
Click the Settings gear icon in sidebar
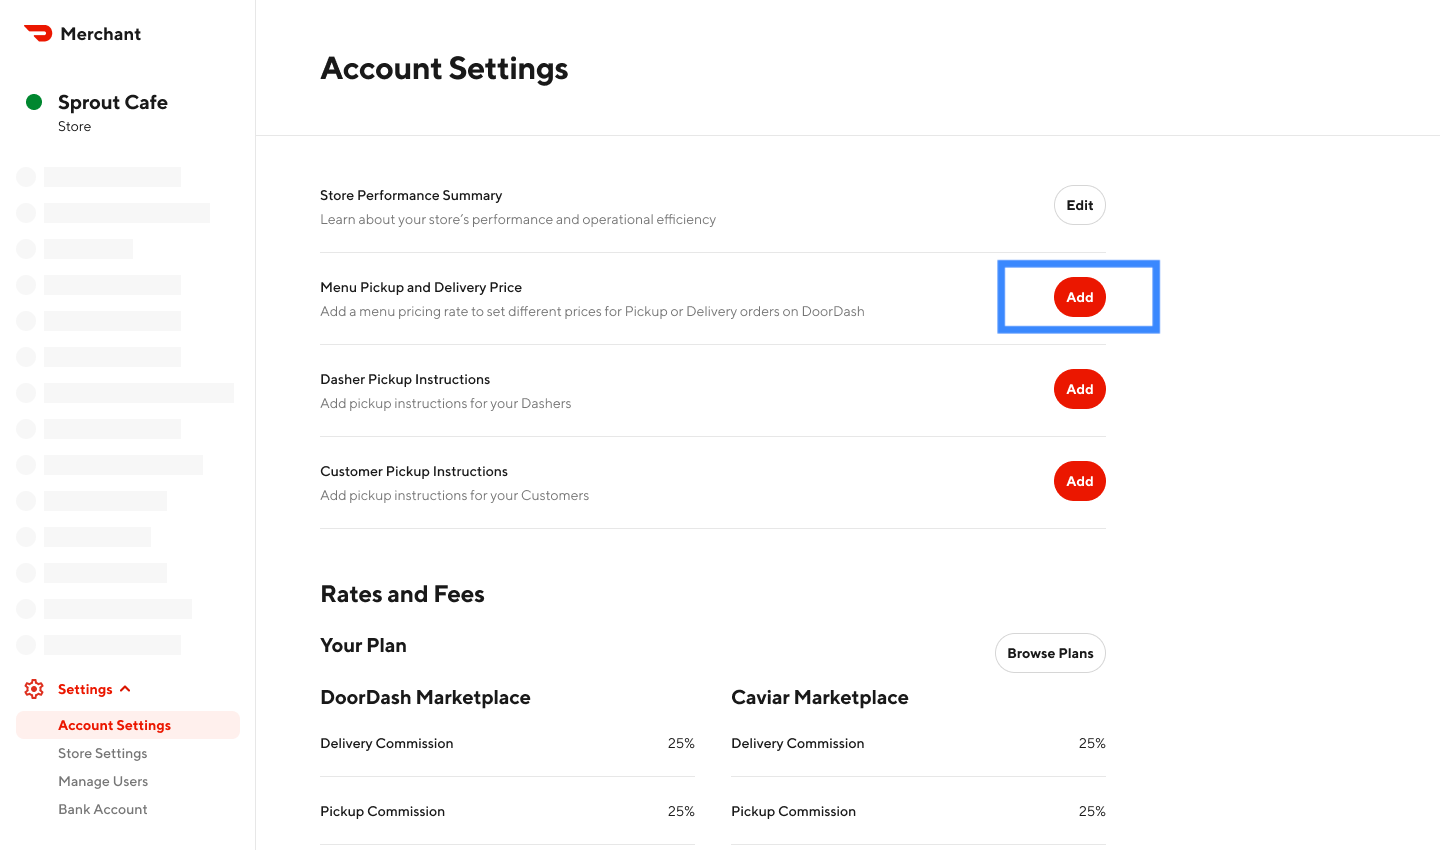pyautogui.click(x=33, y=688)
